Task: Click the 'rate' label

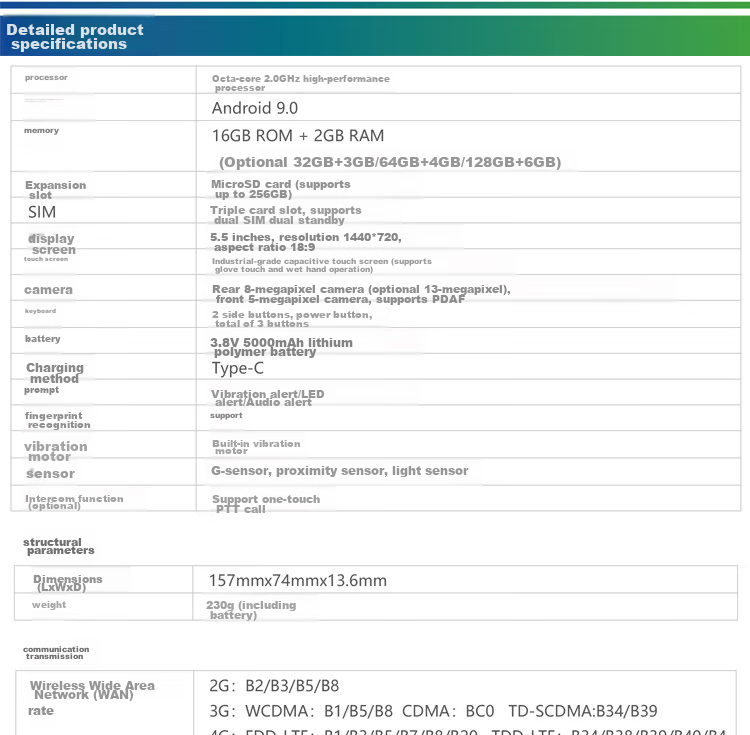Action: coord(41,711)
